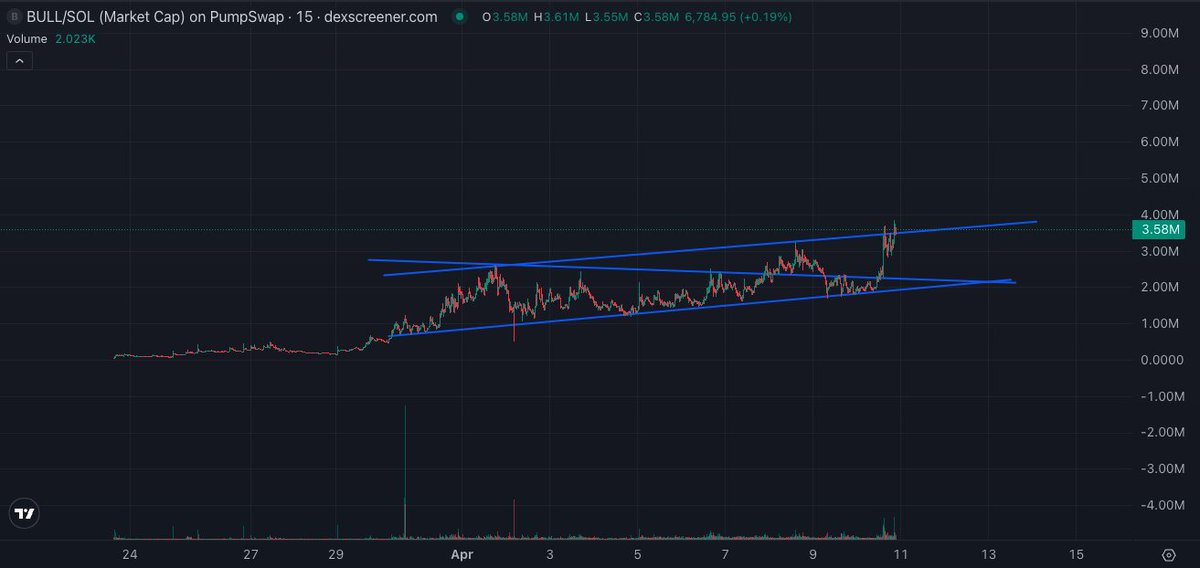Image resolution: width=1200 pixels, height=568 pixels.
Task: Click the 5 date label on time axis
Action: point(637,555)
